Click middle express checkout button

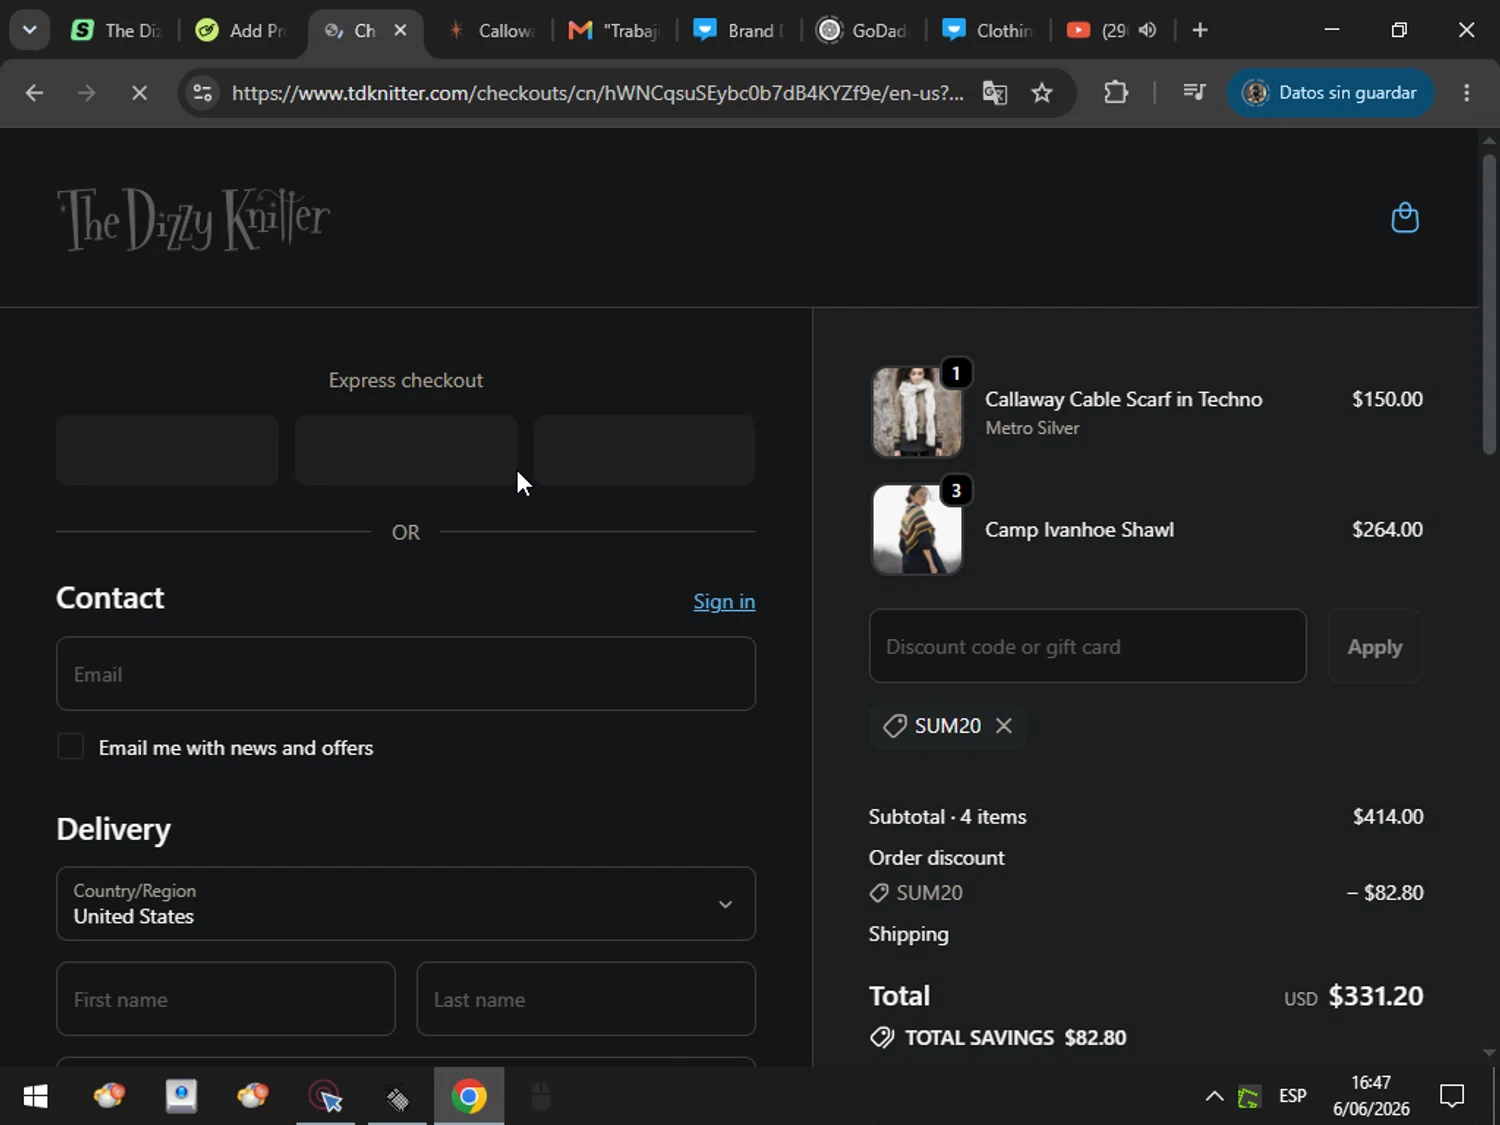click(x=406, y=450)
